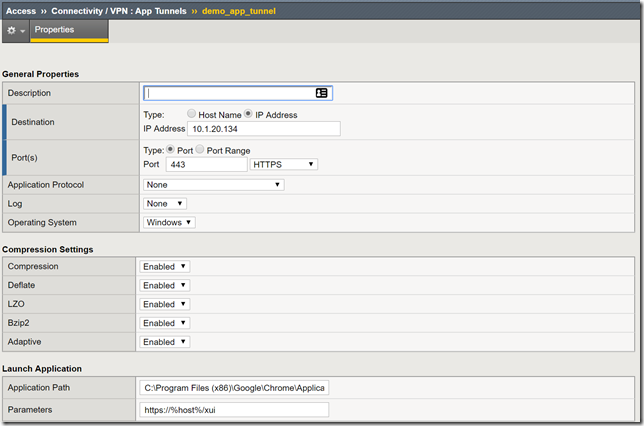
Task: Click the gear settings icon
Action: pyautogui.click(x=12, y=31)
